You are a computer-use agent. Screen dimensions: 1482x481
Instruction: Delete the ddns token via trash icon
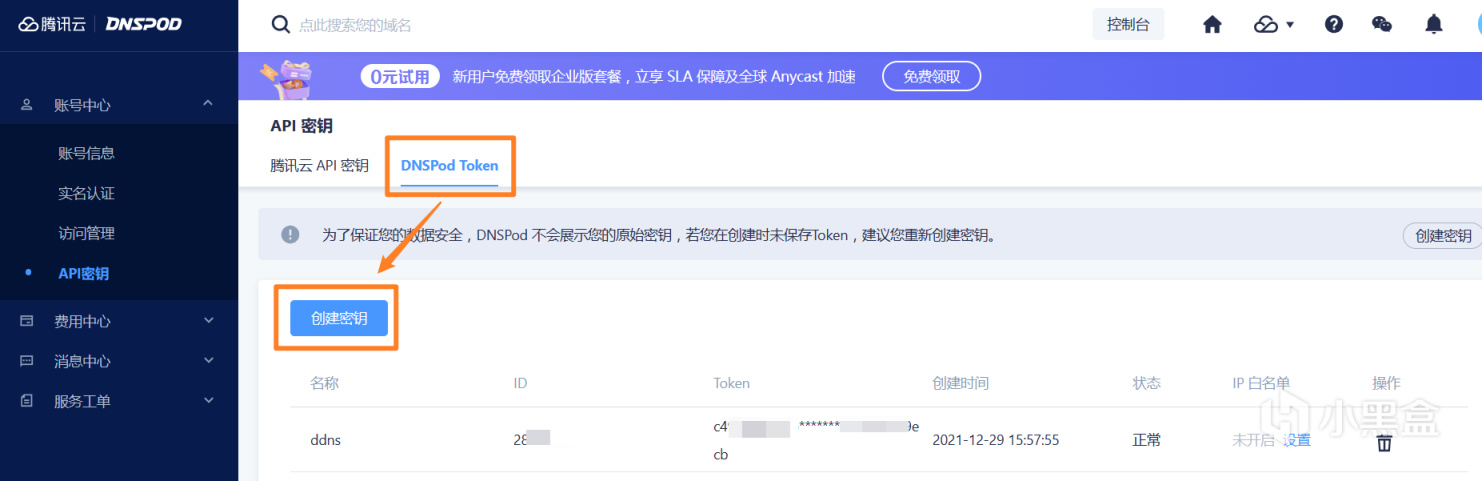(x=1384, y=442)
